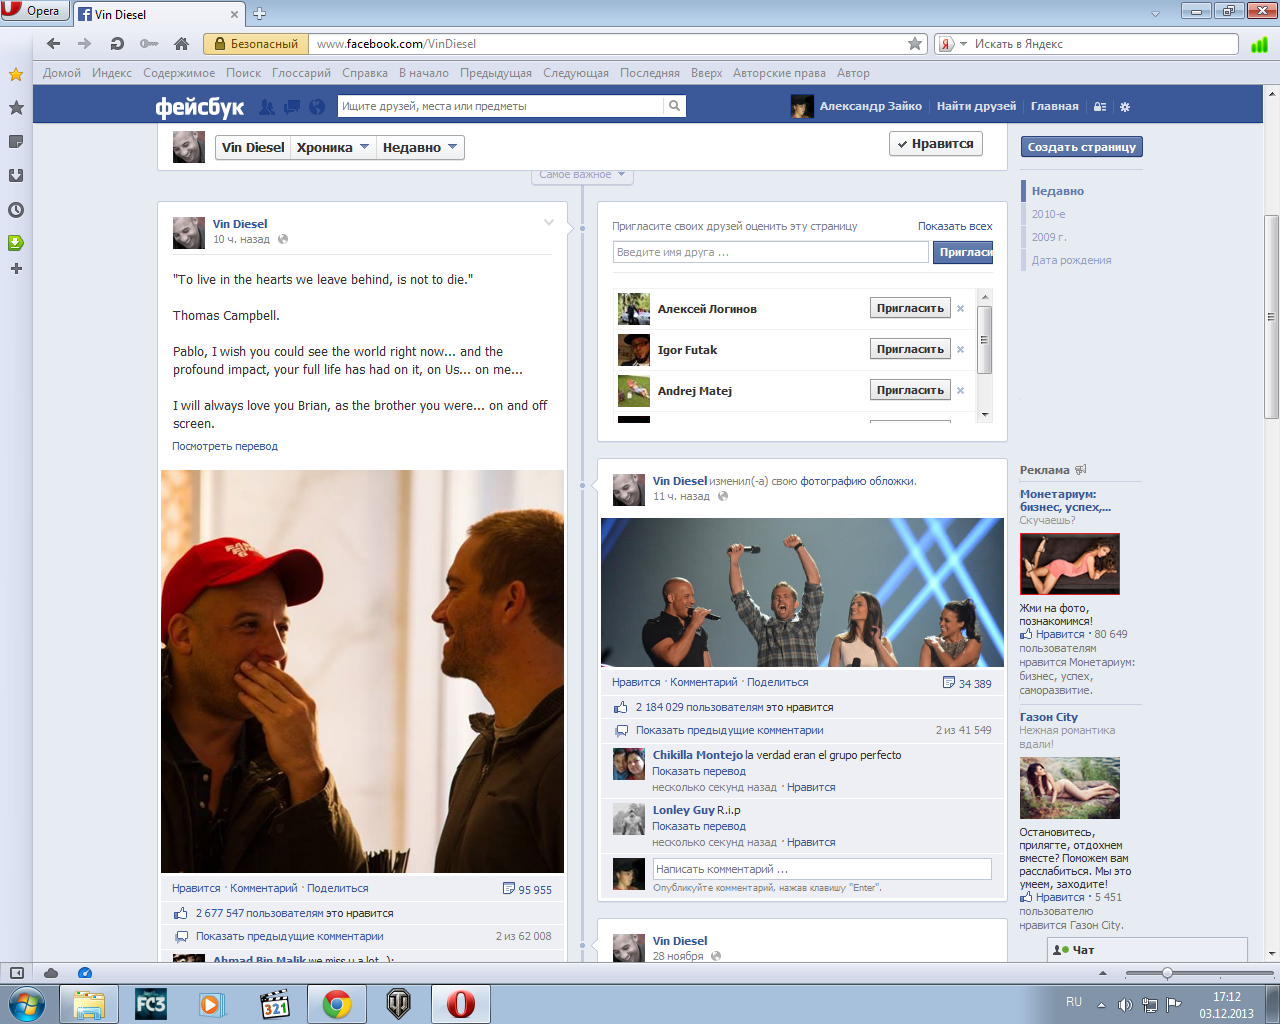
Task: Click the friend name input field
Action: coord(771,252)
